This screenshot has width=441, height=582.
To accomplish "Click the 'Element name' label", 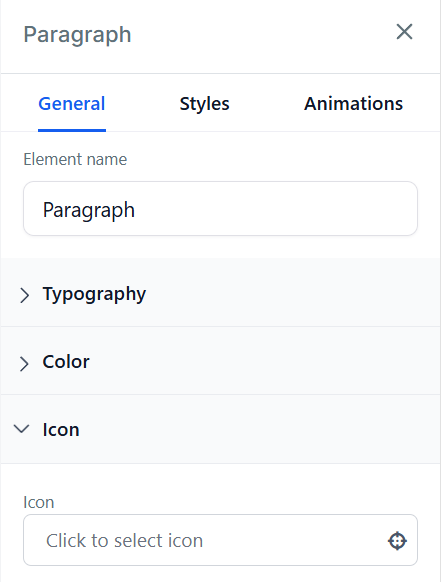I will [x=75, y=160].
